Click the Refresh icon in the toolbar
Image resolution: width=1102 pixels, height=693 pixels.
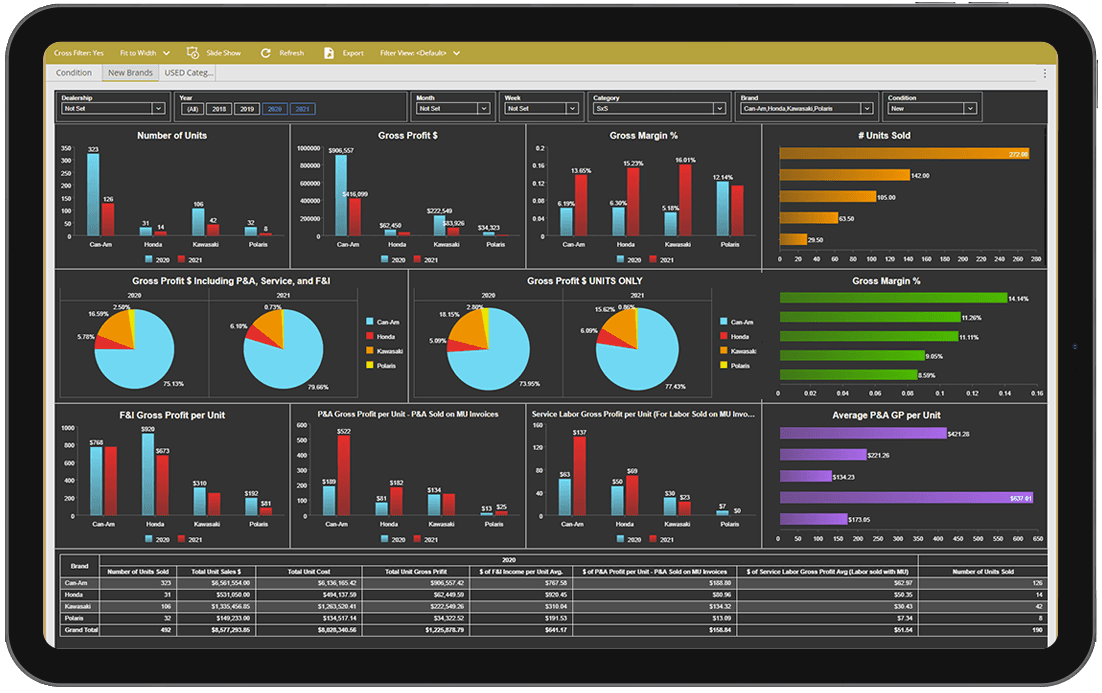point(265,53)
